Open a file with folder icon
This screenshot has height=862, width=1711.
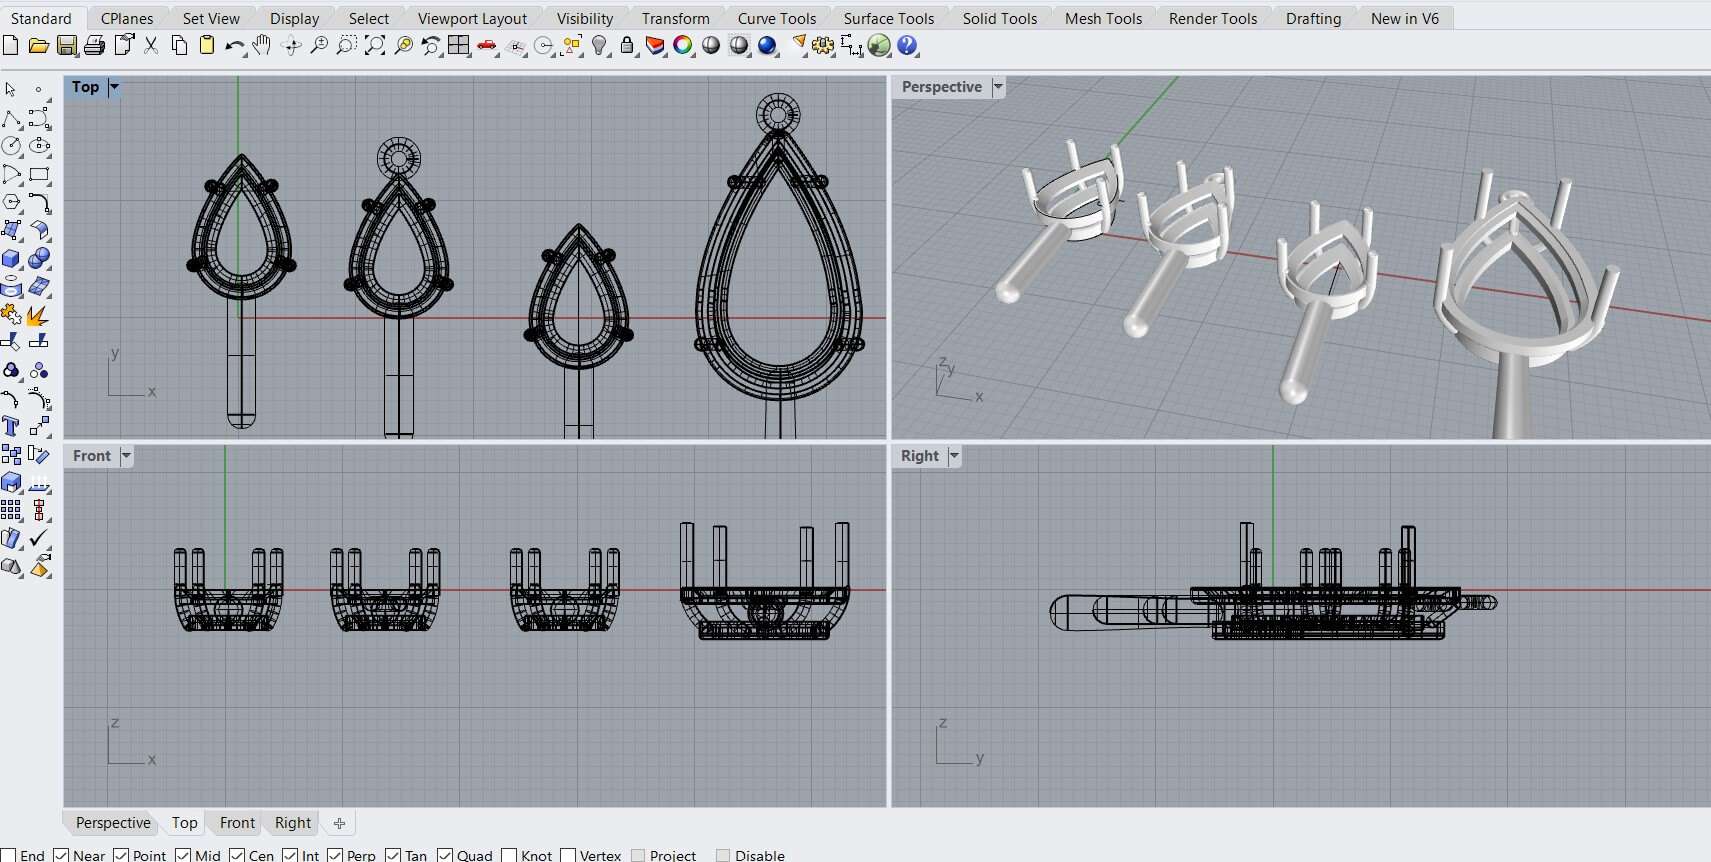click(38, 45)
